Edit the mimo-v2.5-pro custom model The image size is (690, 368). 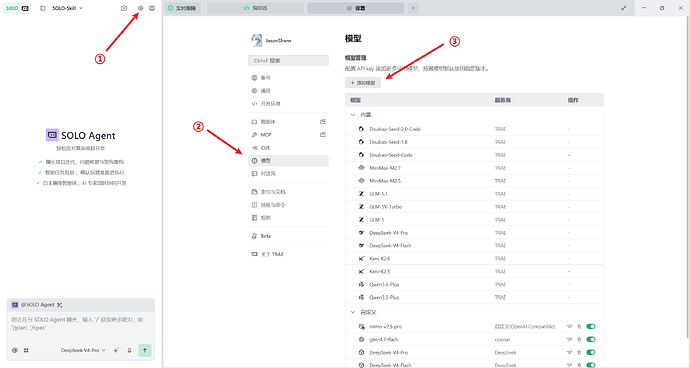pyautogui.click(x=569, y=327)
